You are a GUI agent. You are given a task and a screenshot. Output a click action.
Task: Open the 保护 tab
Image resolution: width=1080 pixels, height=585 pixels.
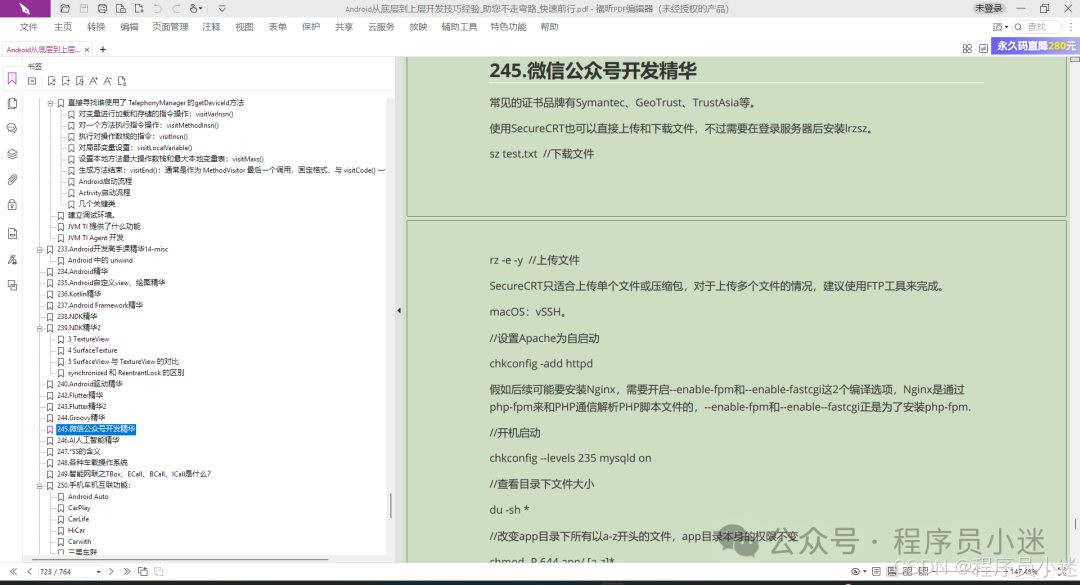(311, 27)
